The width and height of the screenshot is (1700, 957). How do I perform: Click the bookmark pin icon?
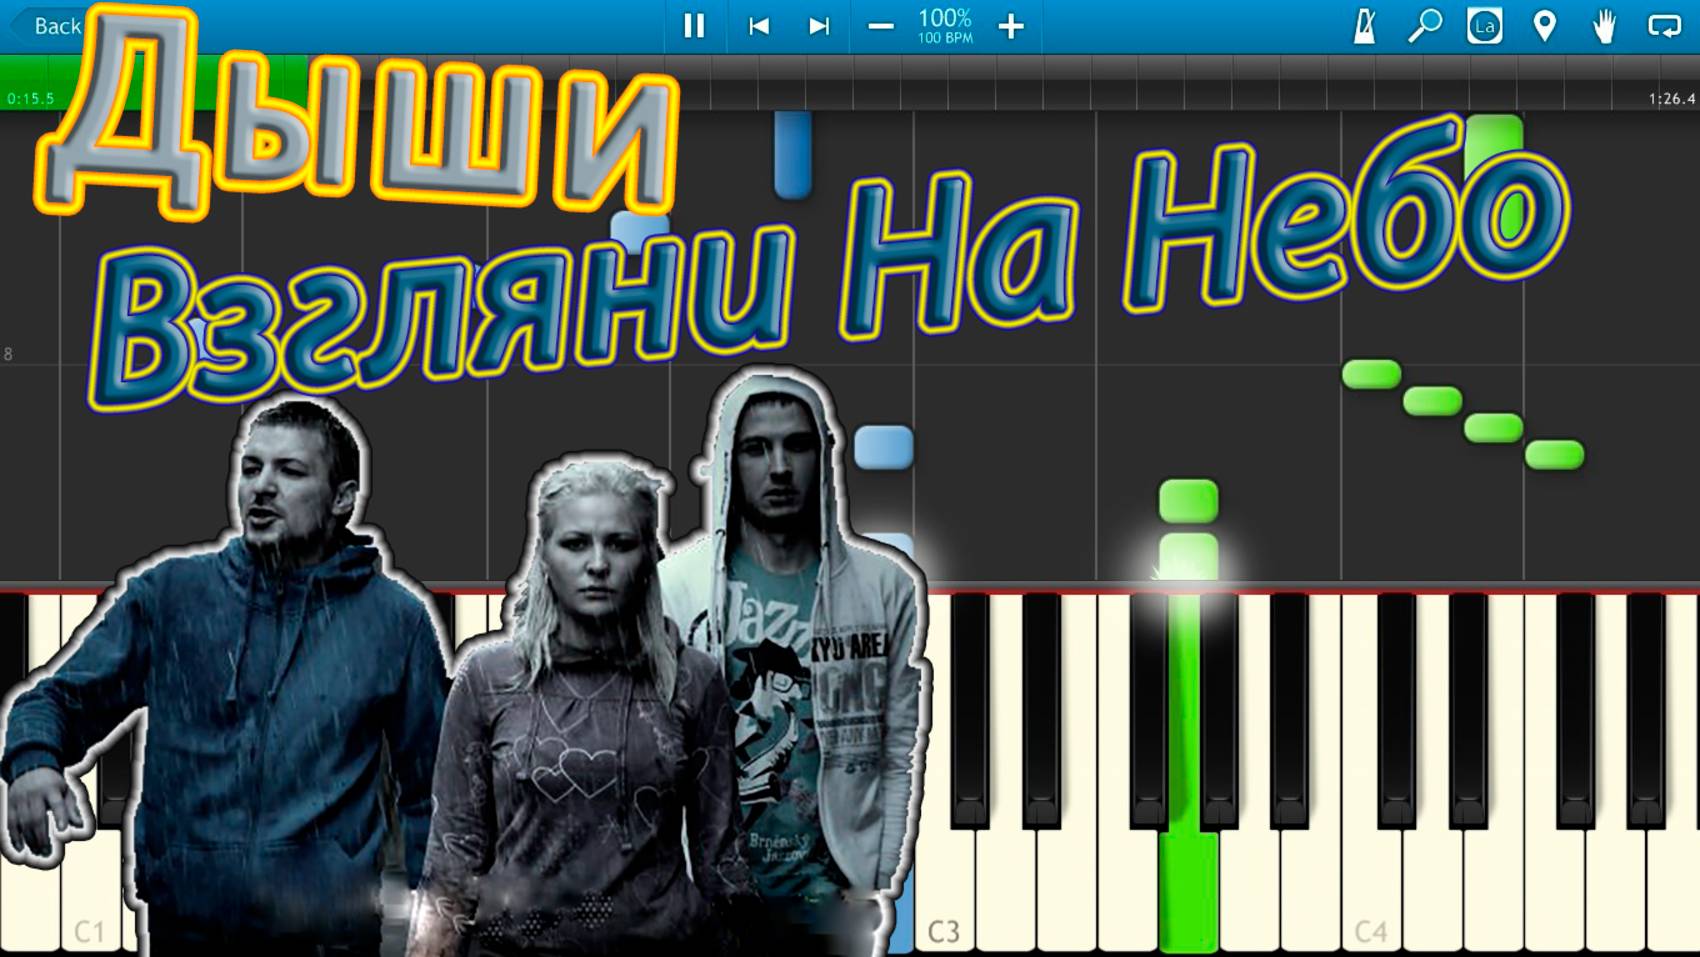pyautogui.click(x=1543, y=27)
